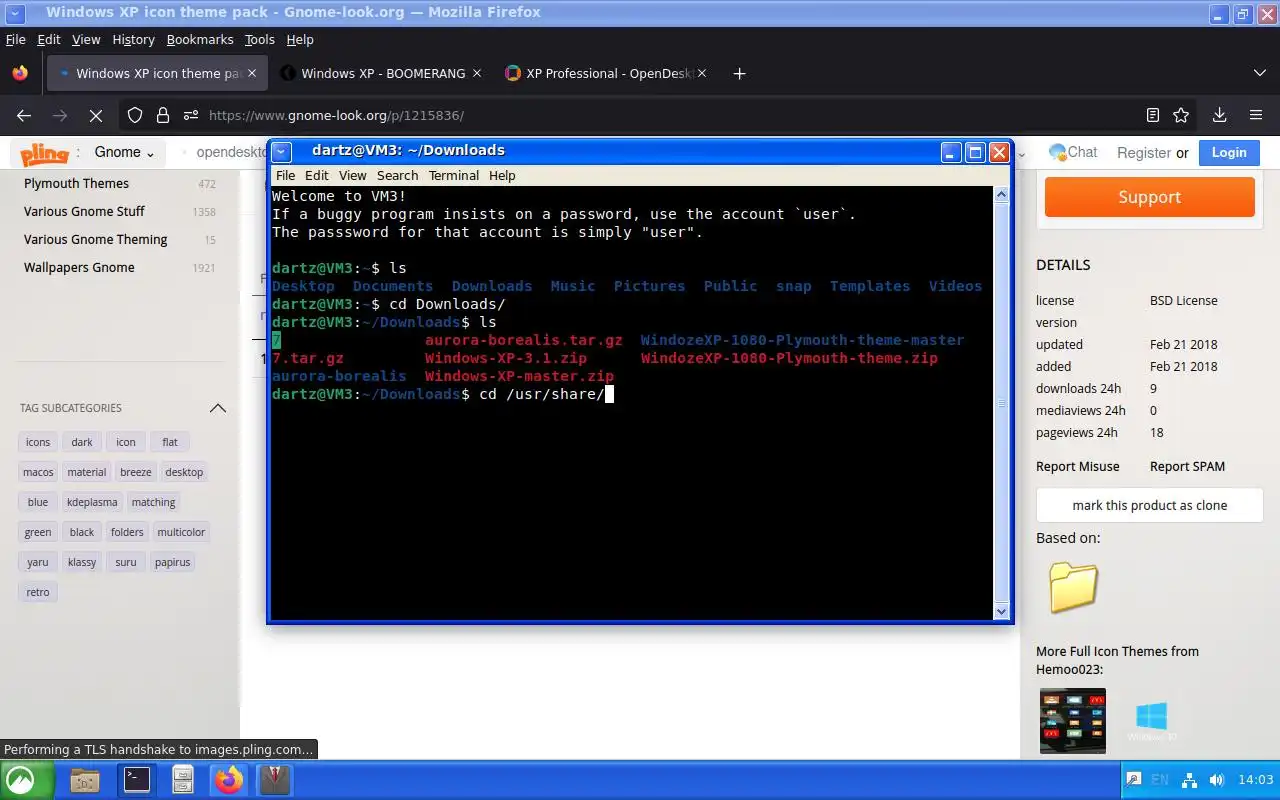Image resolution: width=1280 pixels, height=800 pixels.
Task: Click Report SPAM link
Action: pyautogui.click(x=1187, y=466)
